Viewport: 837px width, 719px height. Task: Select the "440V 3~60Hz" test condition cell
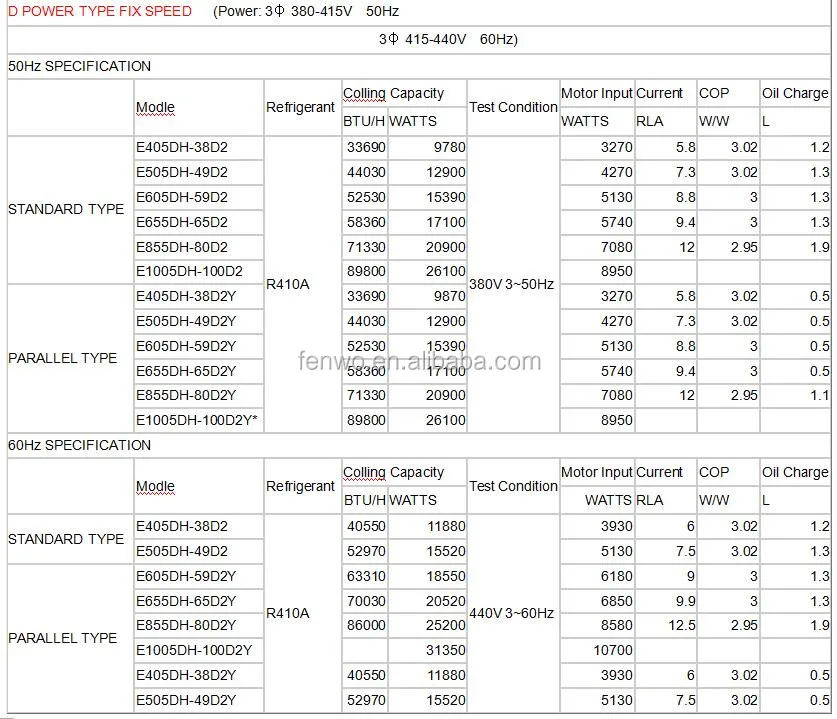511,613
